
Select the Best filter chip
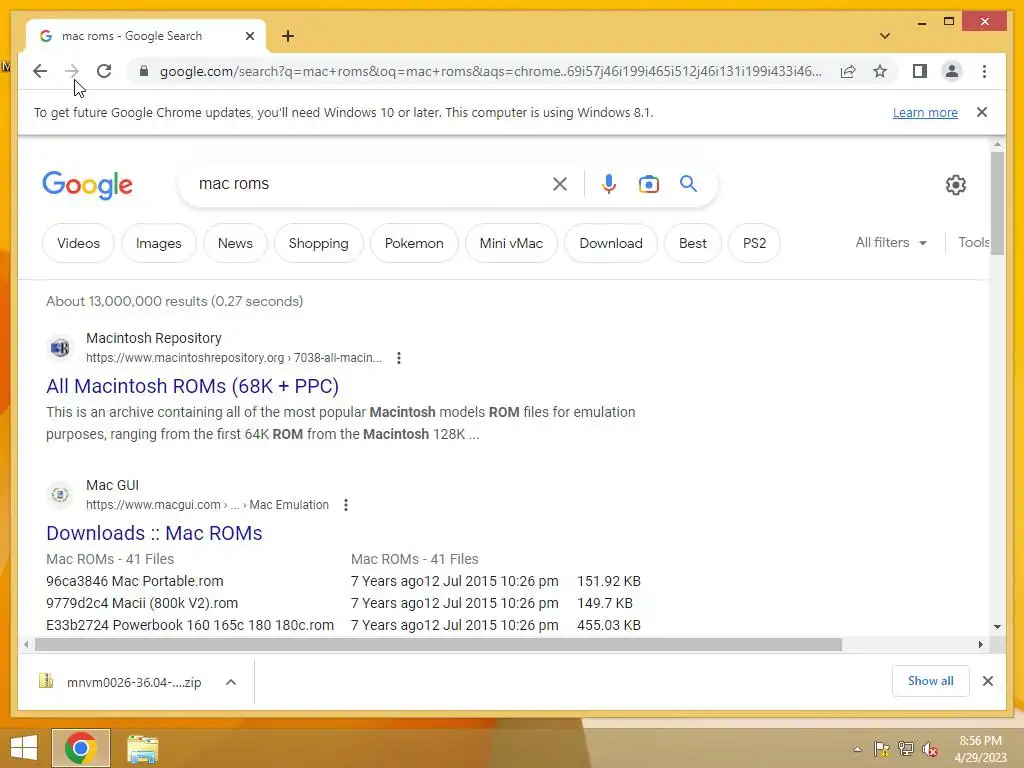pyautogui.click(x=693, y=243)
